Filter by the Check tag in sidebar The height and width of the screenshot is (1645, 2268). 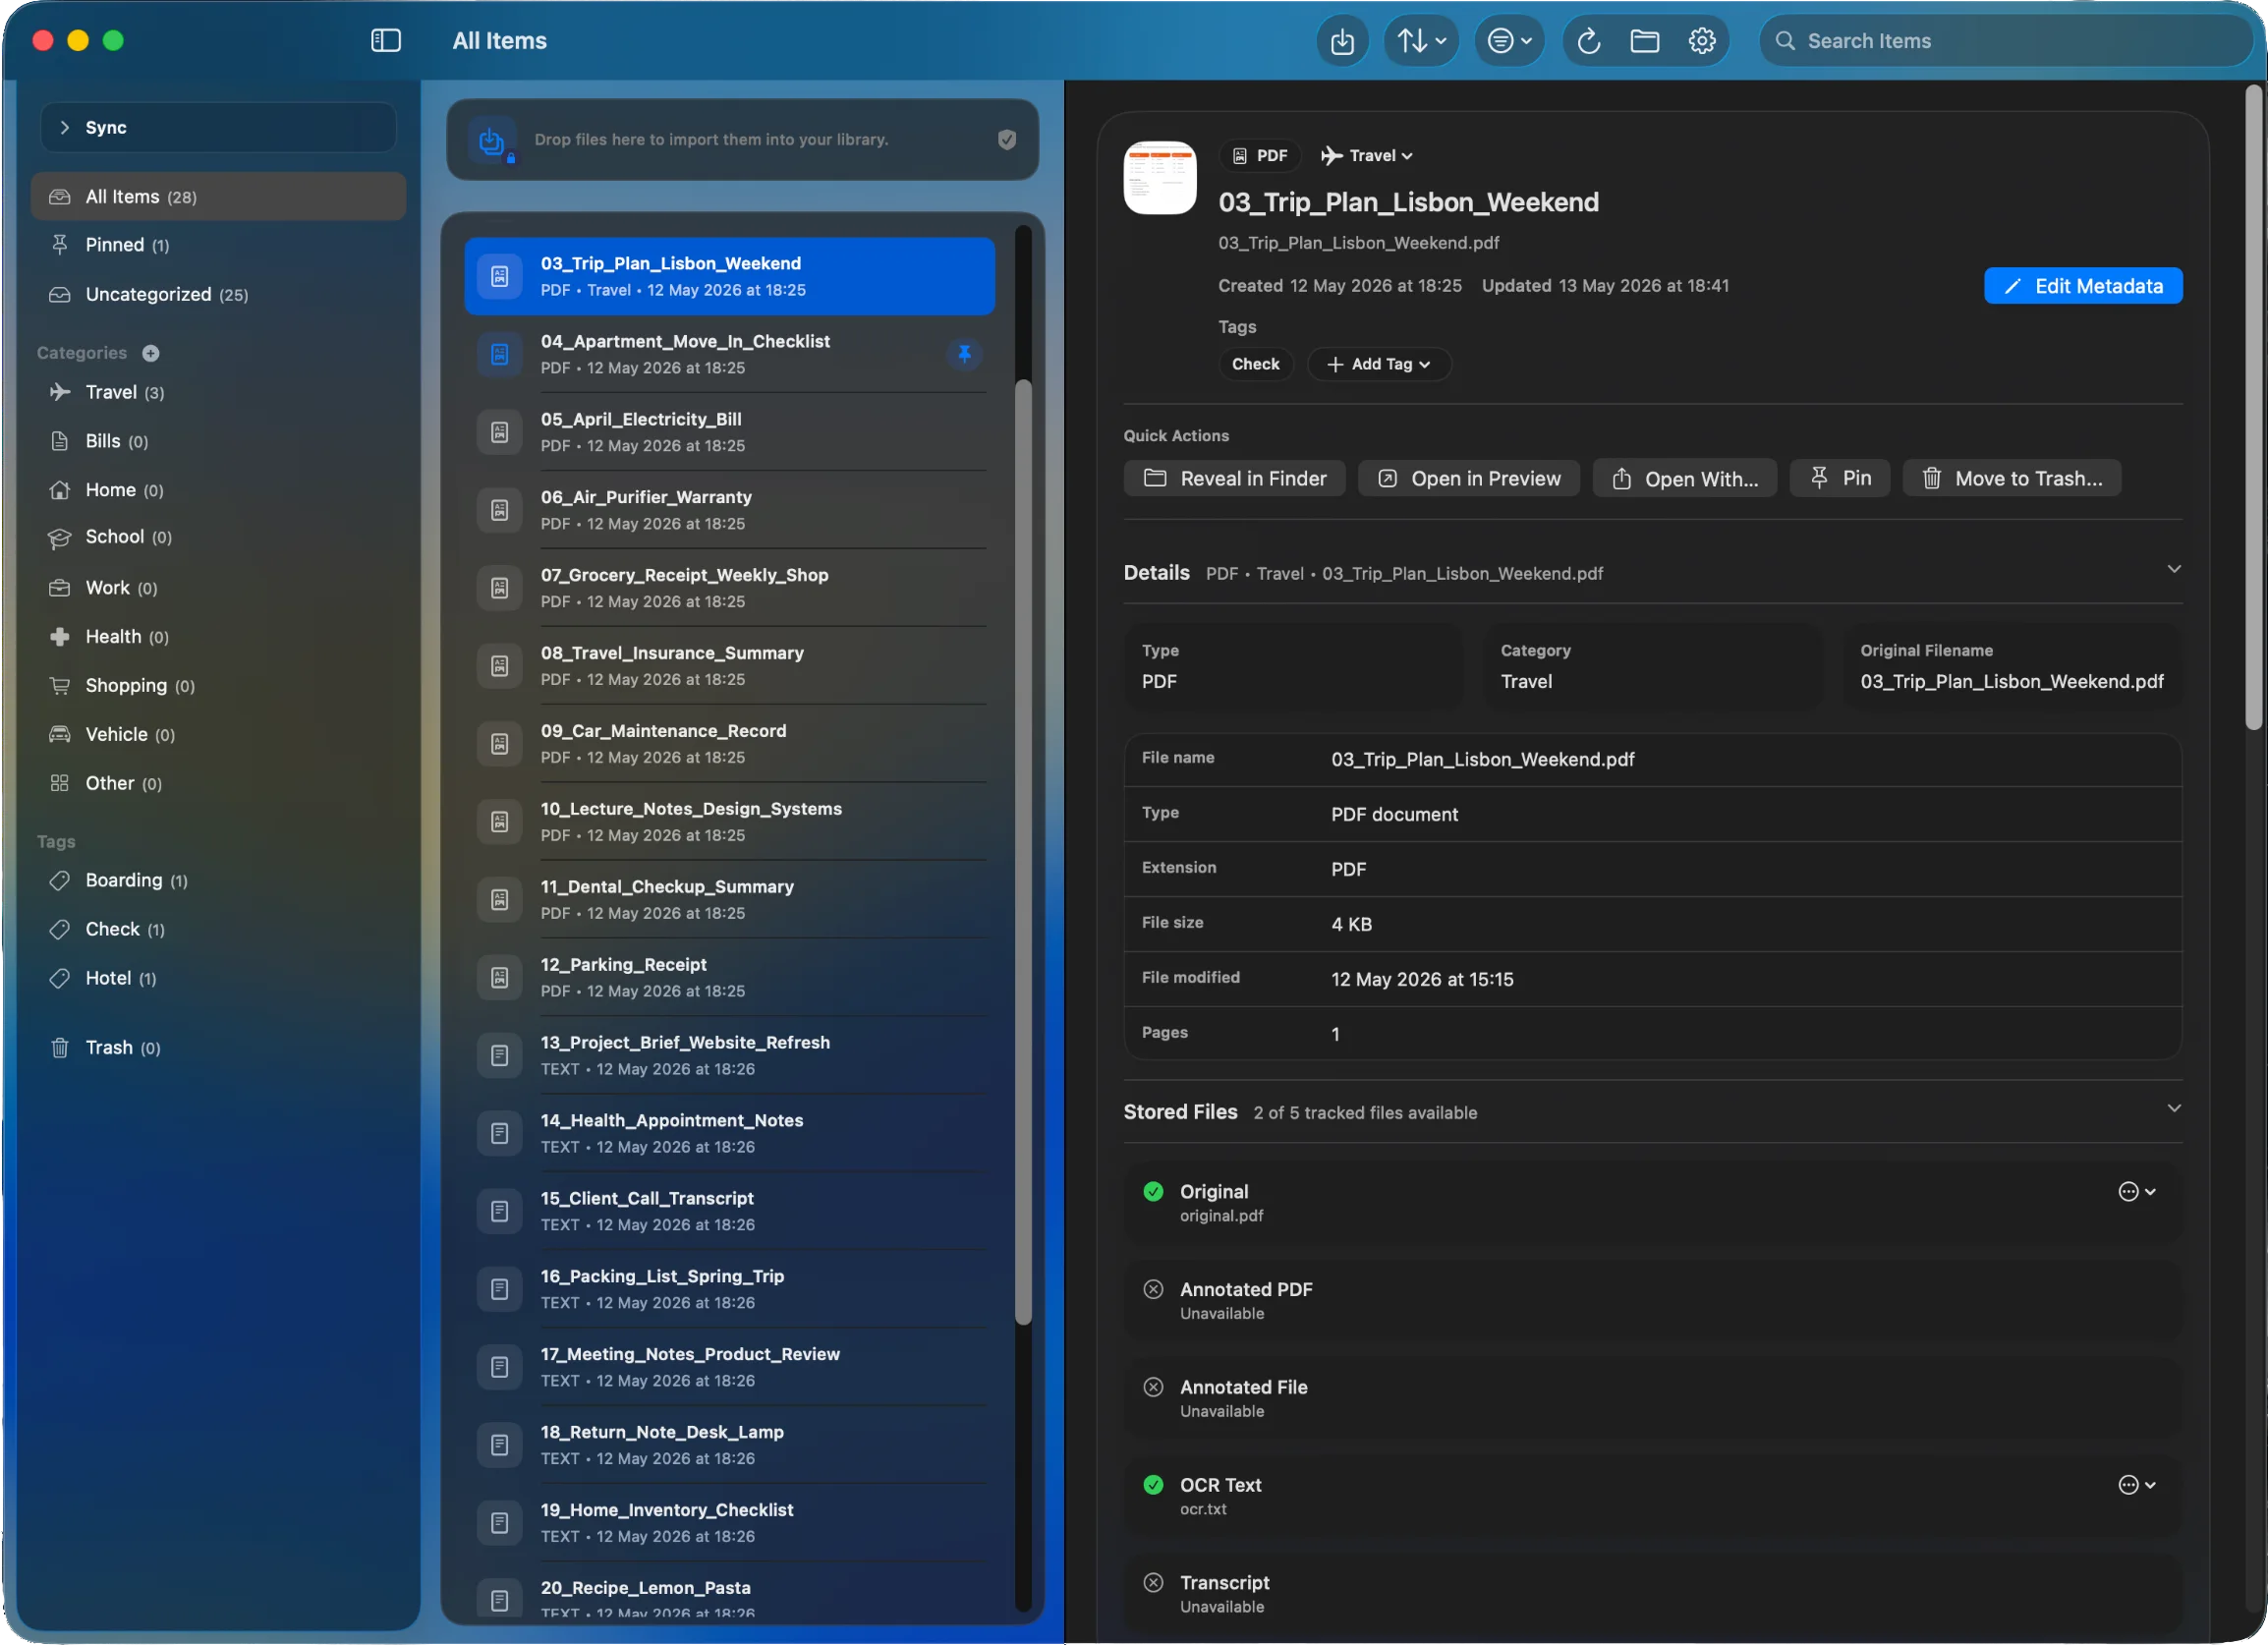coord(218,930)
